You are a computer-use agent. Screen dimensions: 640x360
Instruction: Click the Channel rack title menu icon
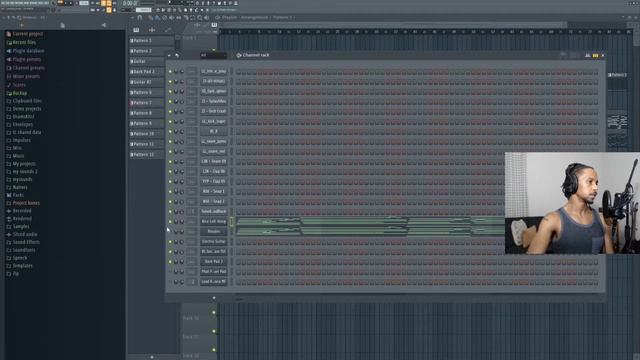[239, 55]
